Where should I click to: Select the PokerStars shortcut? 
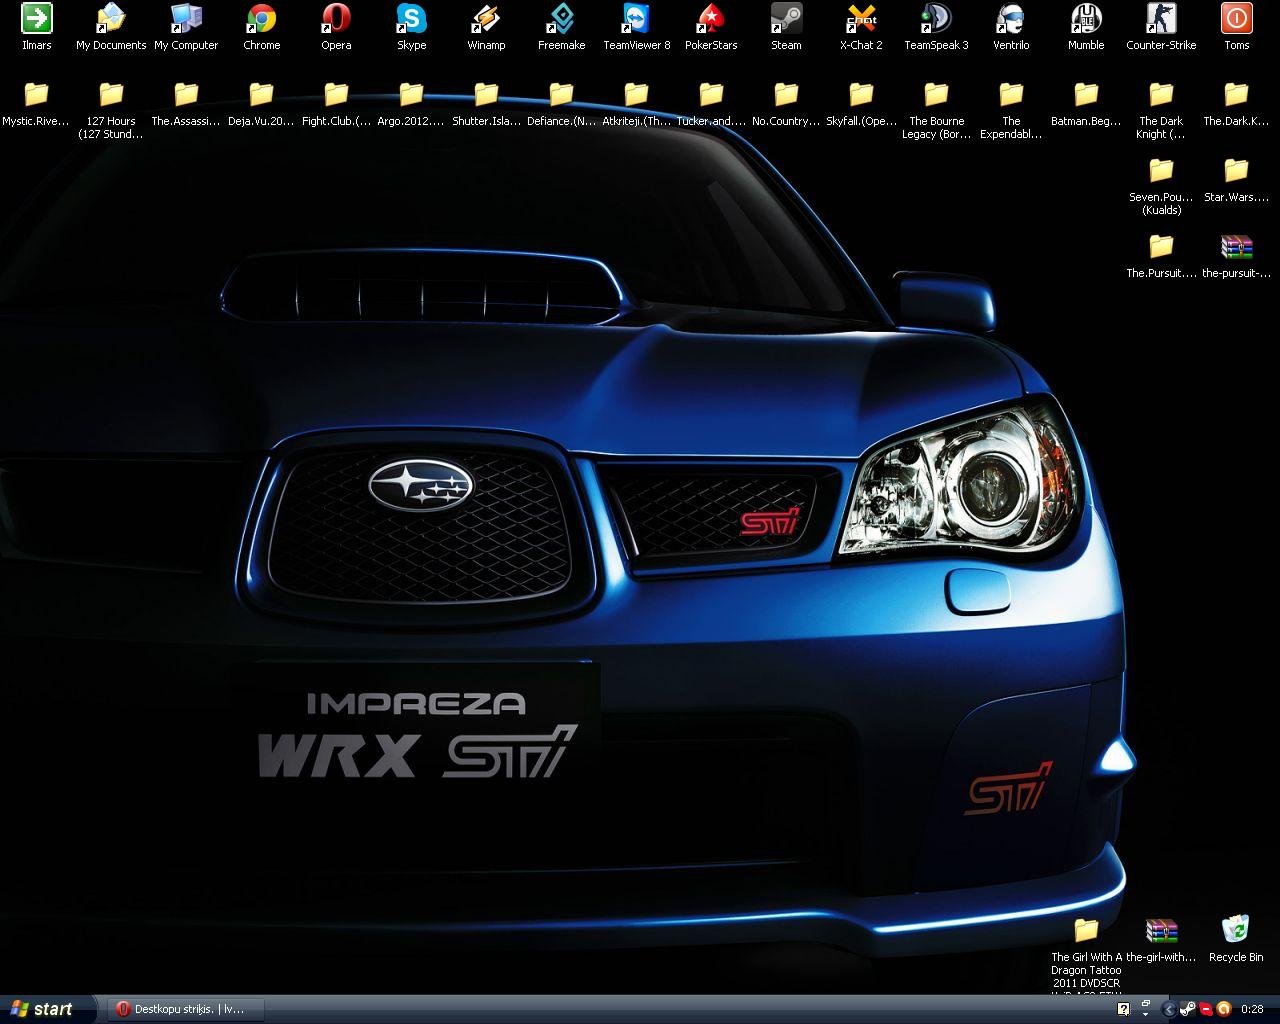(711, 26)
